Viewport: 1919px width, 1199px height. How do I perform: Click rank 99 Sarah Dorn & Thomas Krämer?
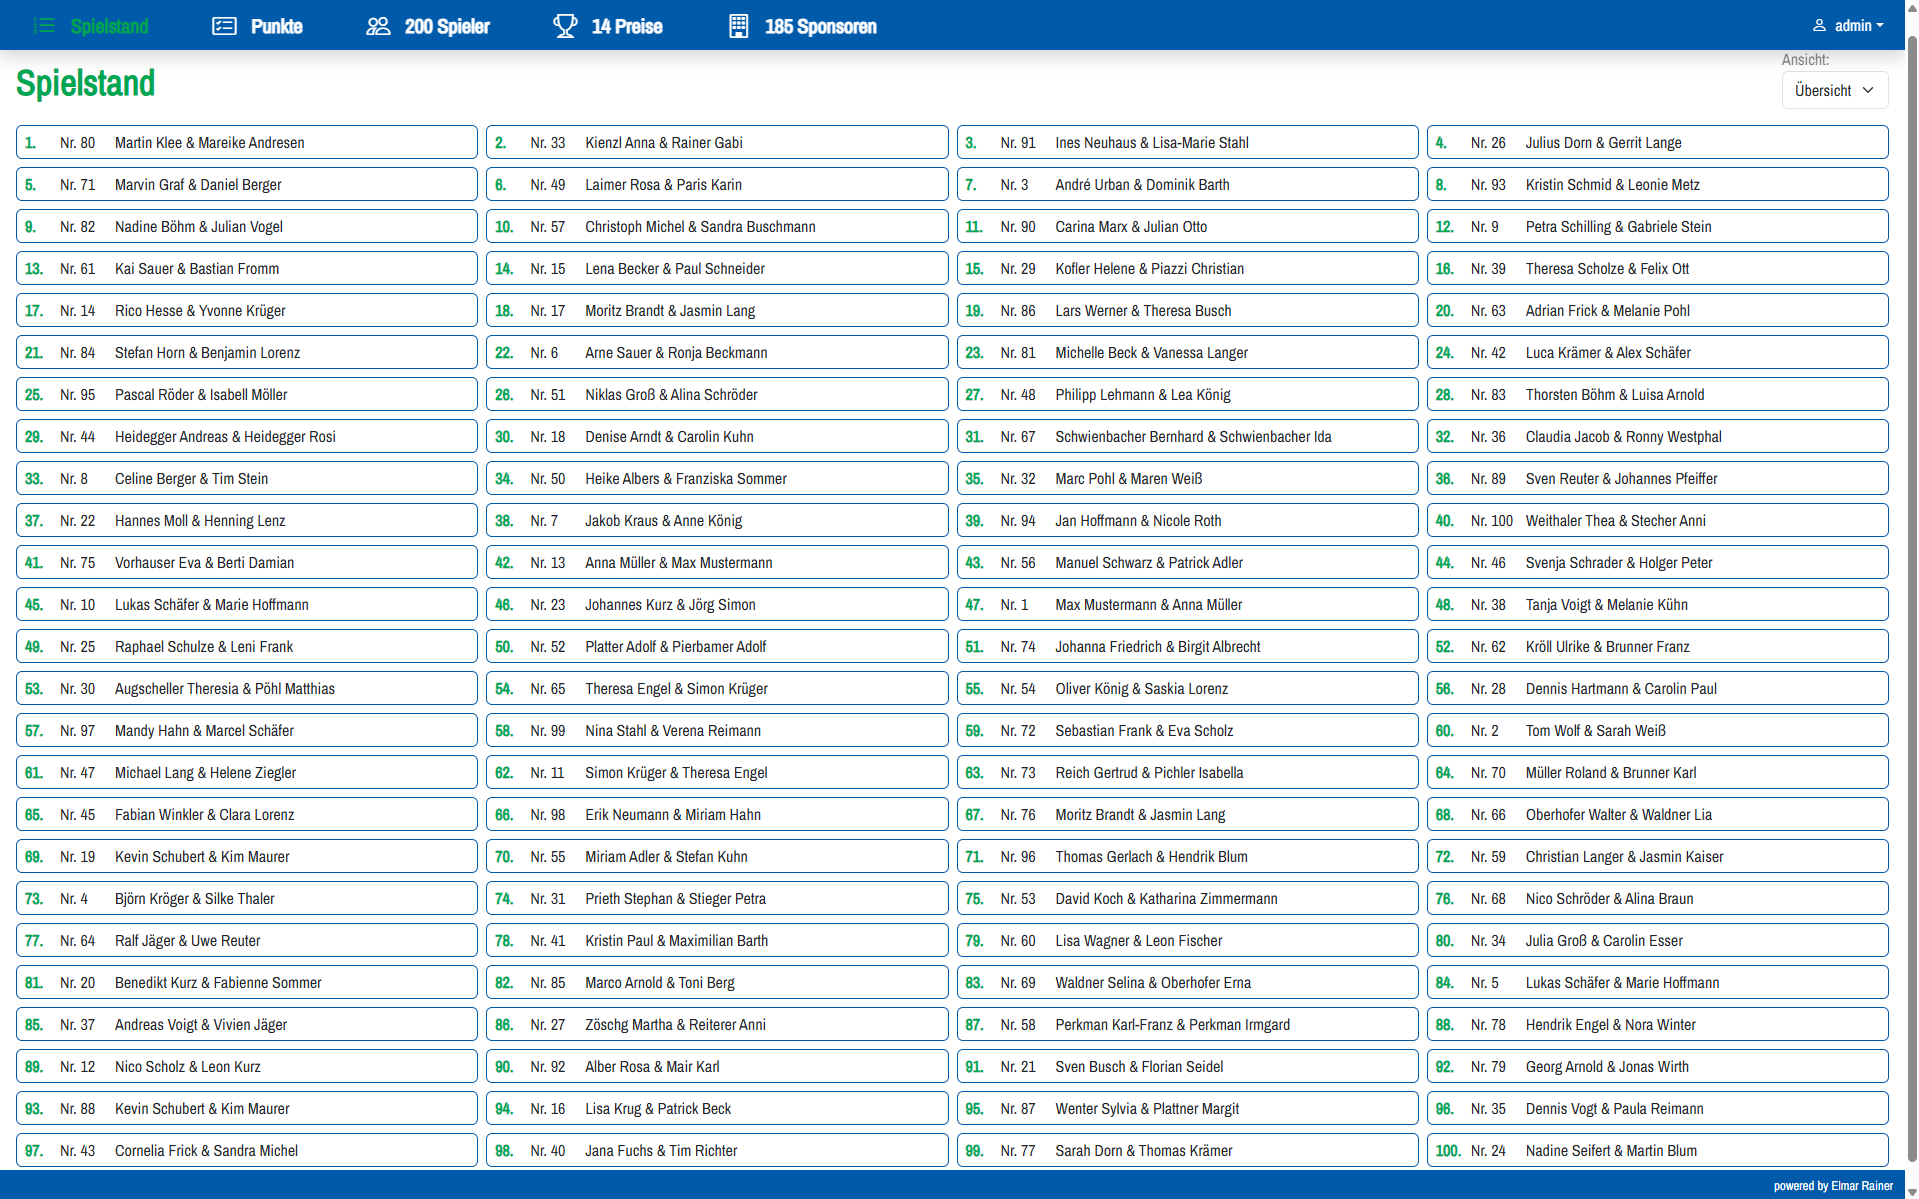[1187, 1150]
